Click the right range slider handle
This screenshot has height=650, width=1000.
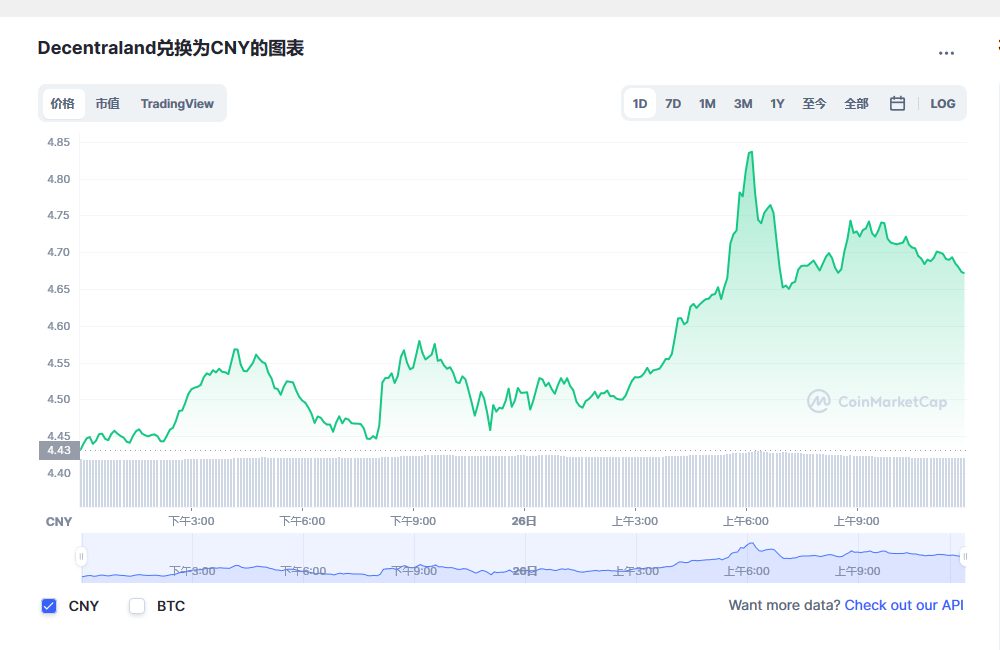click(965, 557)
